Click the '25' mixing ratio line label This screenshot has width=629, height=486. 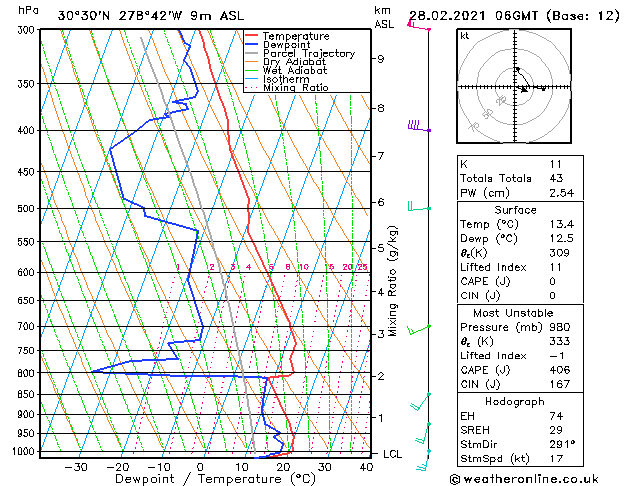(x=362, y=267)
